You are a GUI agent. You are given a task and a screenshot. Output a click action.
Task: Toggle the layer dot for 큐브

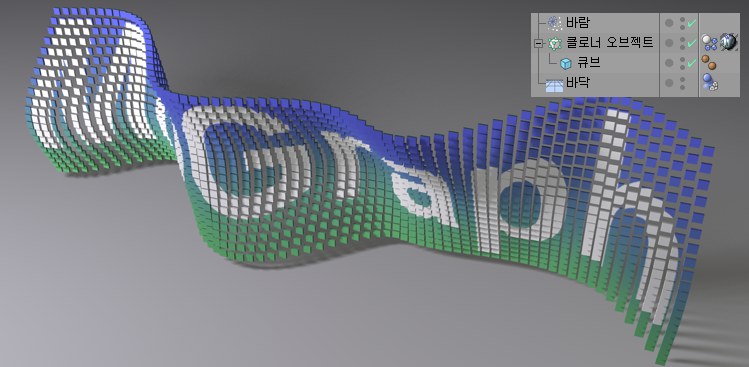[x=669, y=63]
